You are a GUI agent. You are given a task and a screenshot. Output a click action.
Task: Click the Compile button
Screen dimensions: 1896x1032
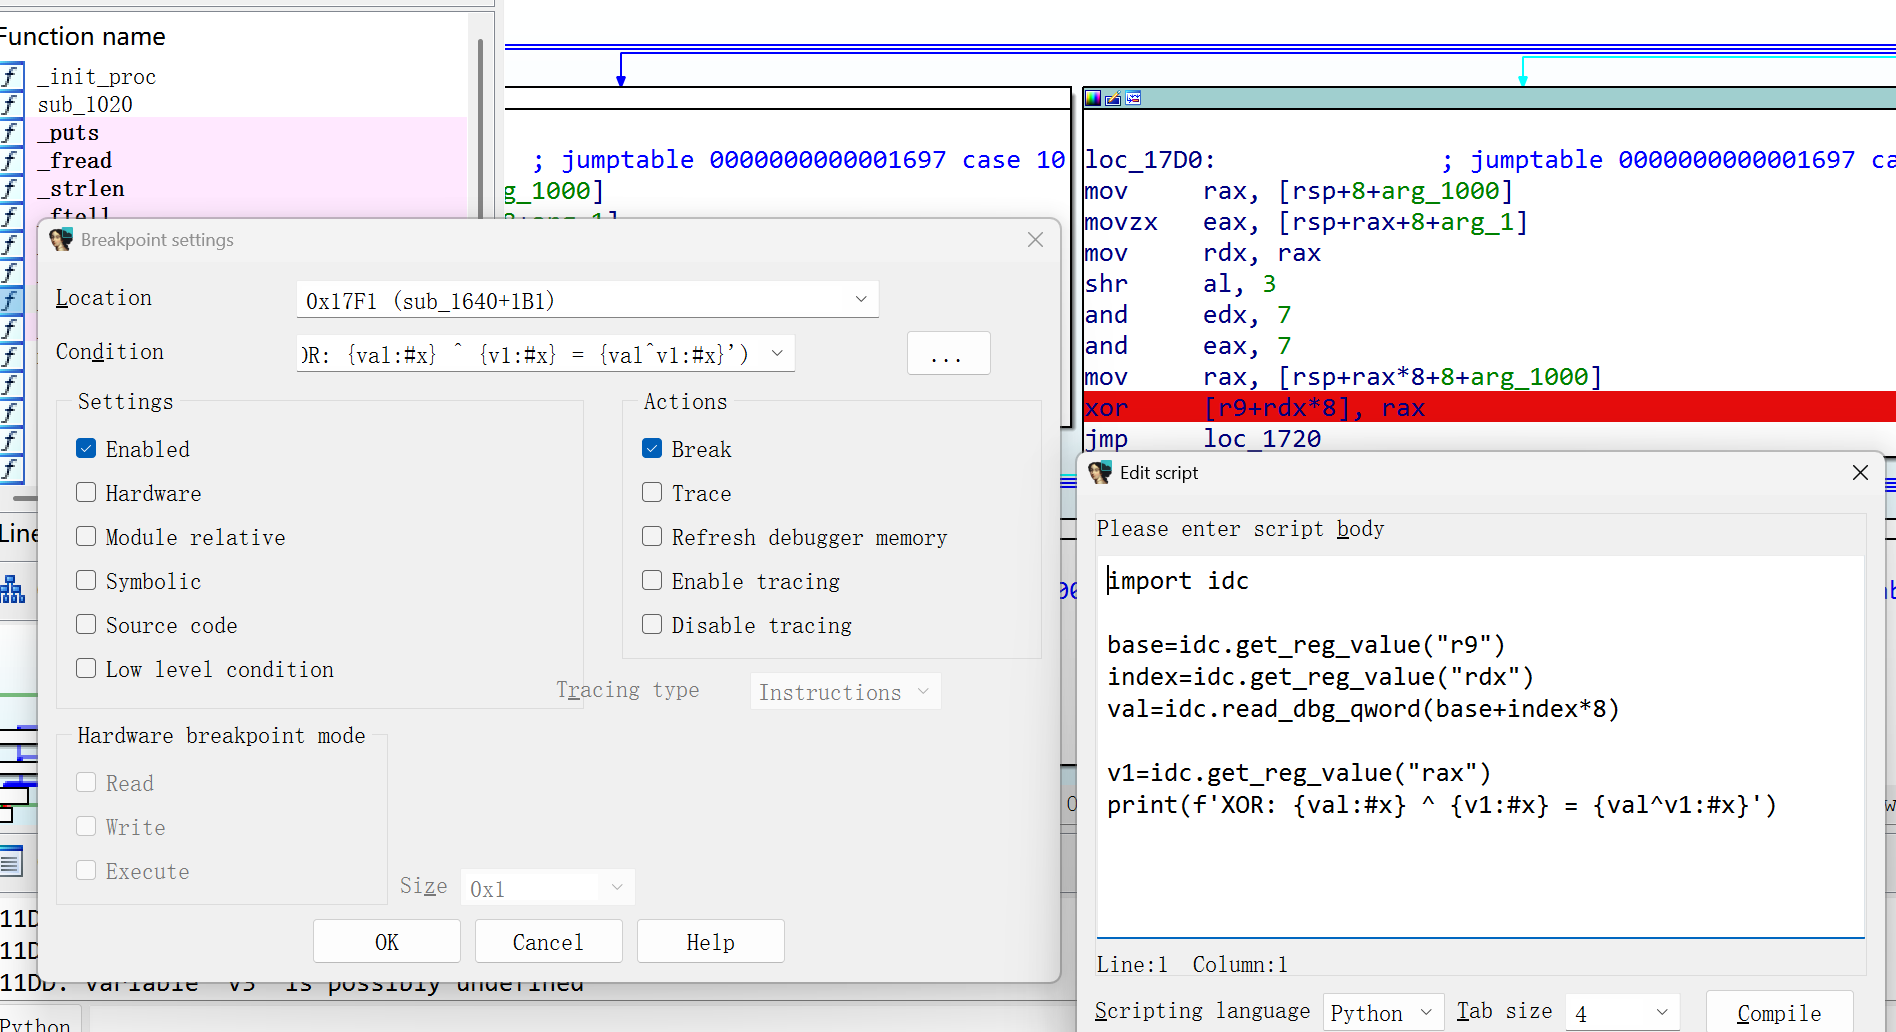pos(1778,1013)
